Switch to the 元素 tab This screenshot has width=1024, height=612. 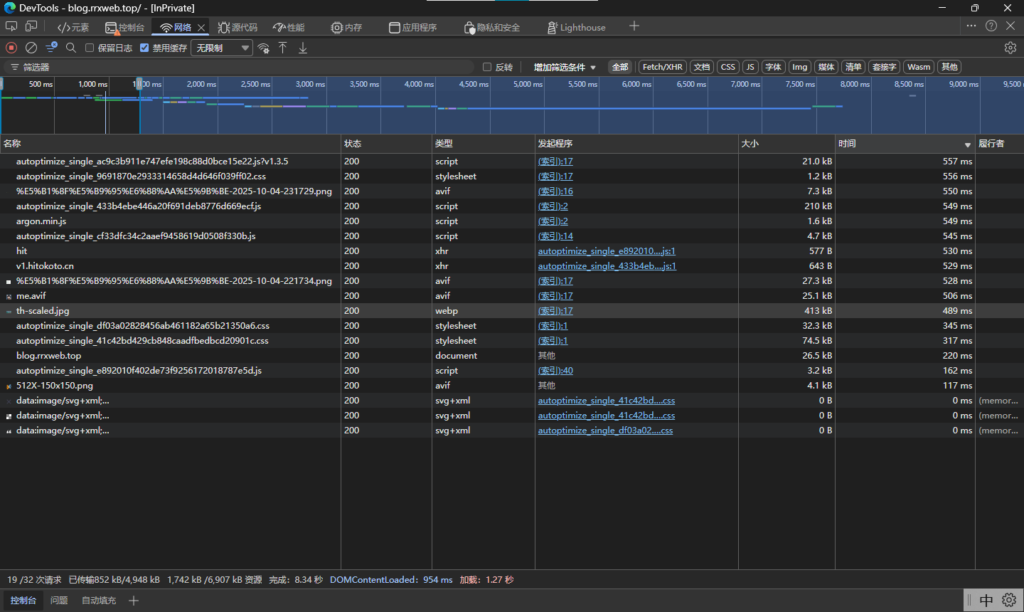73,27
